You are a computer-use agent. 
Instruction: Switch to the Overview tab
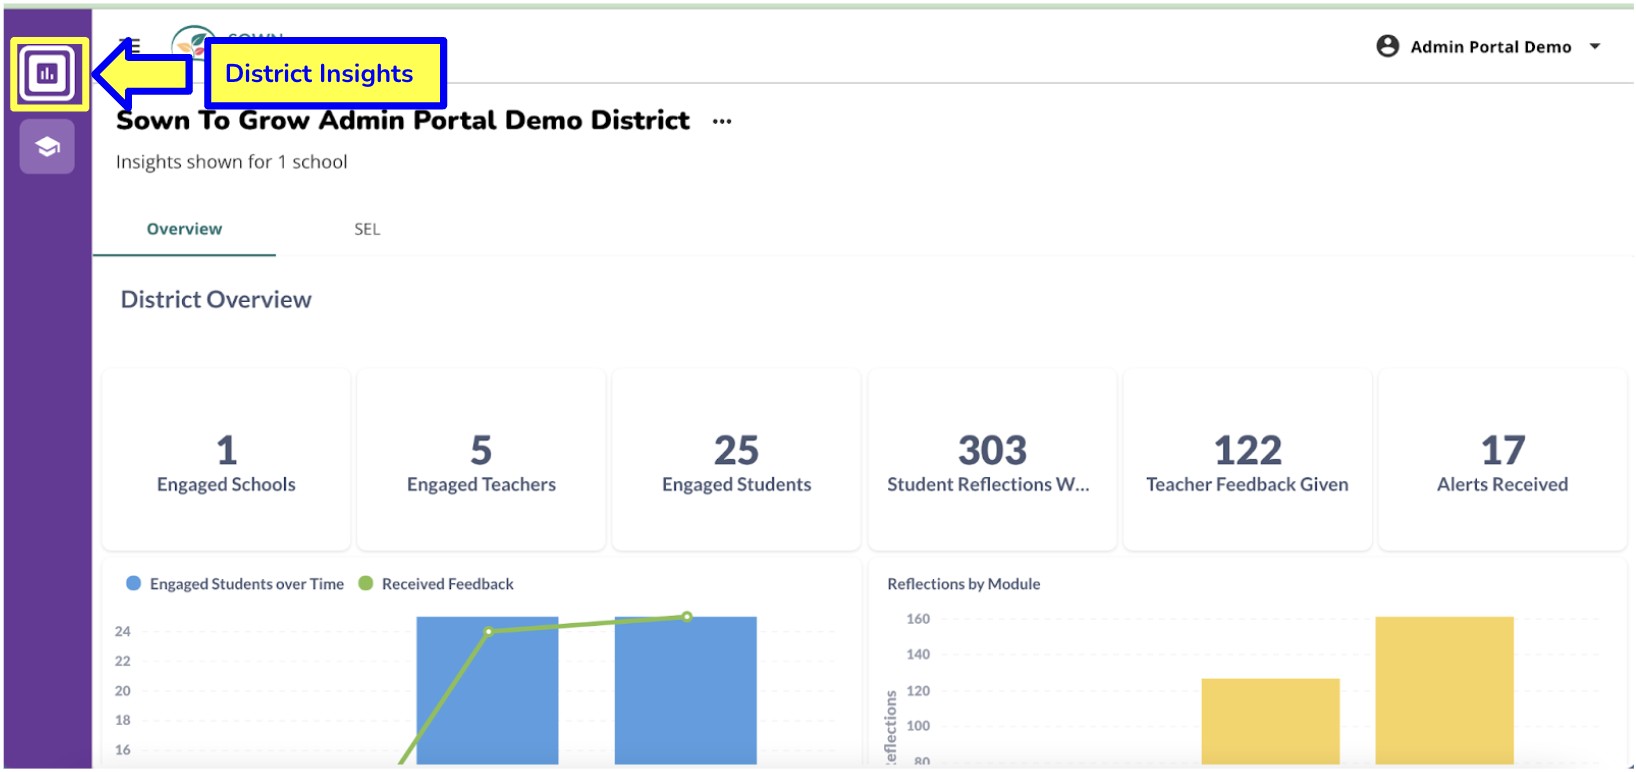pos(184,229)
